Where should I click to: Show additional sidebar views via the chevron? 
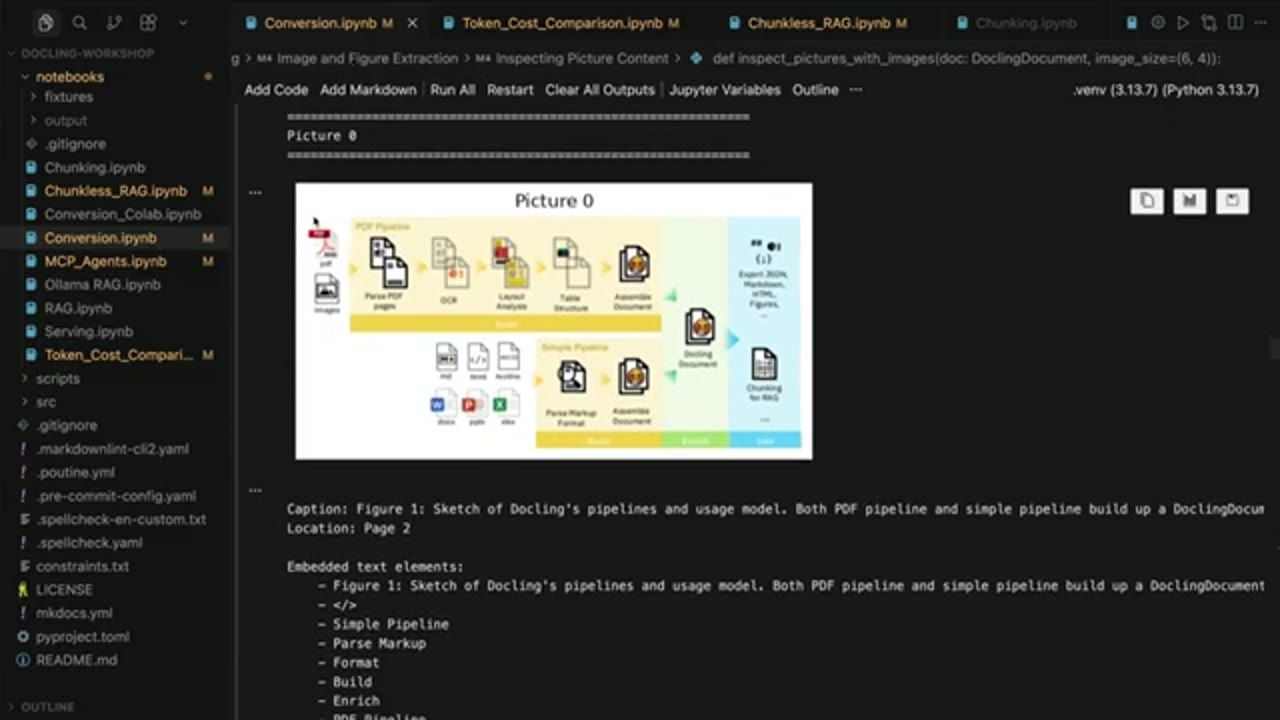182,23
